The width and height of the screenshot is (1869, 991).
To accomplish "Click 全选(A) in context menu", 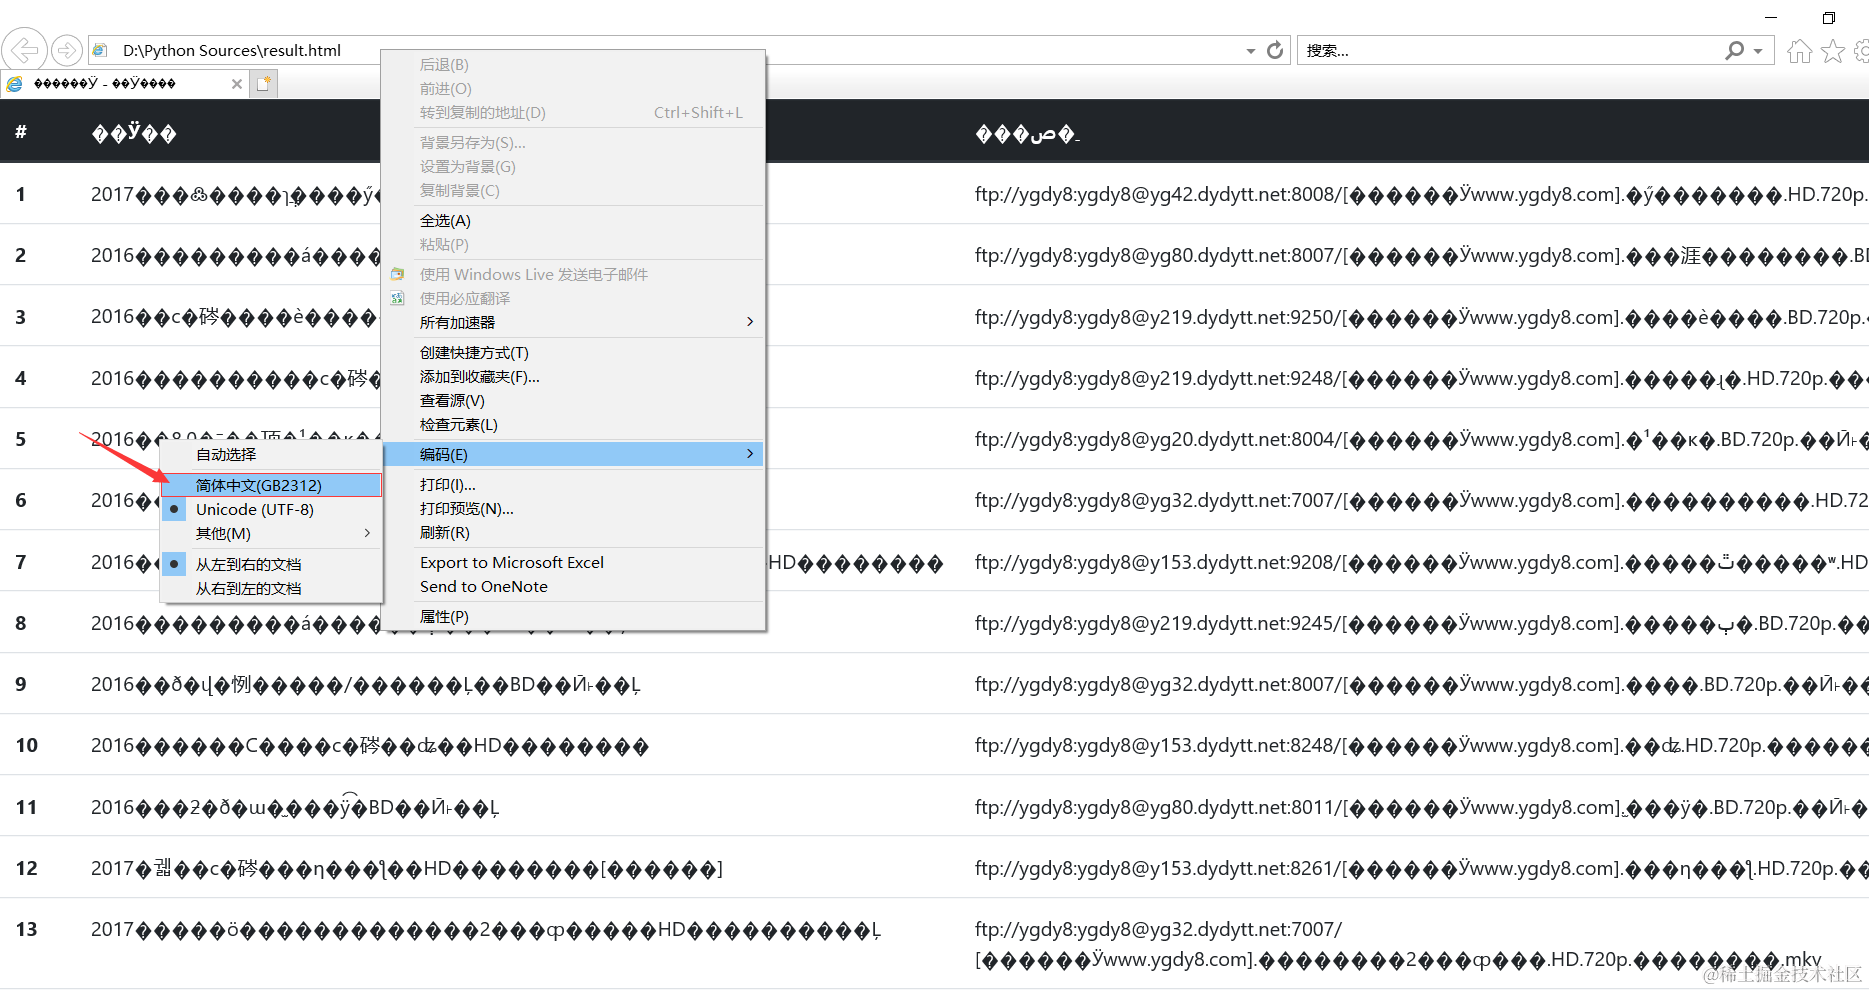I will 573,220.
